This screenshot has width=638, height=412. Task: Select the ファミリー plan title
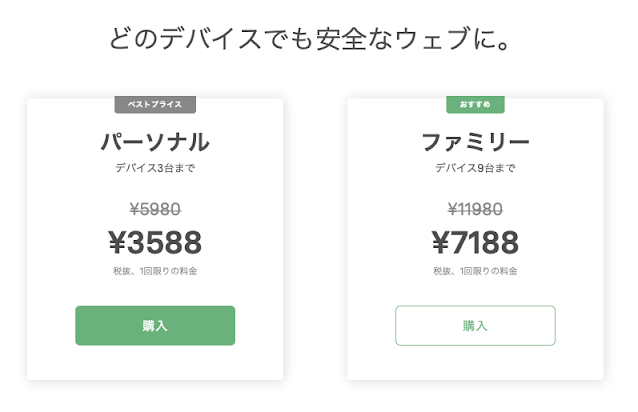[x=475, y=141]
